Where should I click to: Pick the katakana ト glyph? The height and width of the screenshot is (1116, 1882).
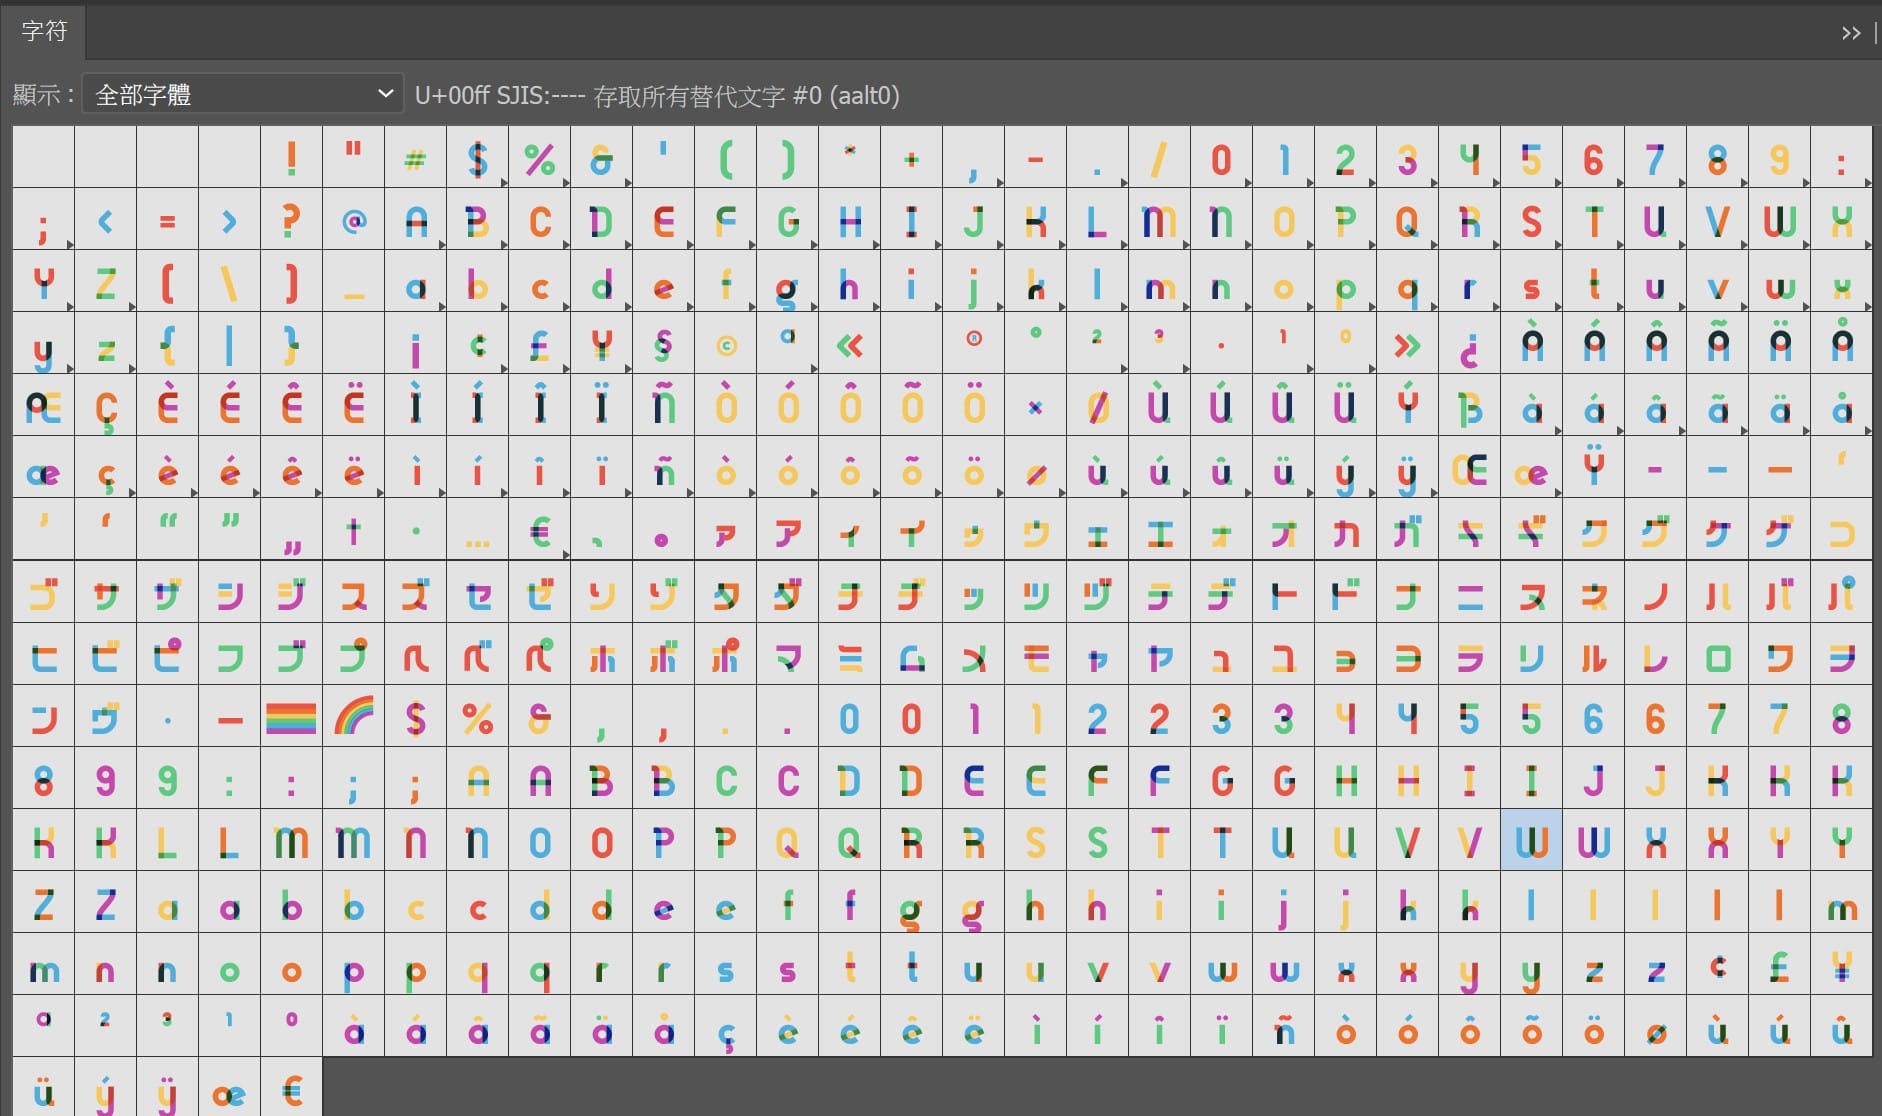click(x=1283, y=593)
